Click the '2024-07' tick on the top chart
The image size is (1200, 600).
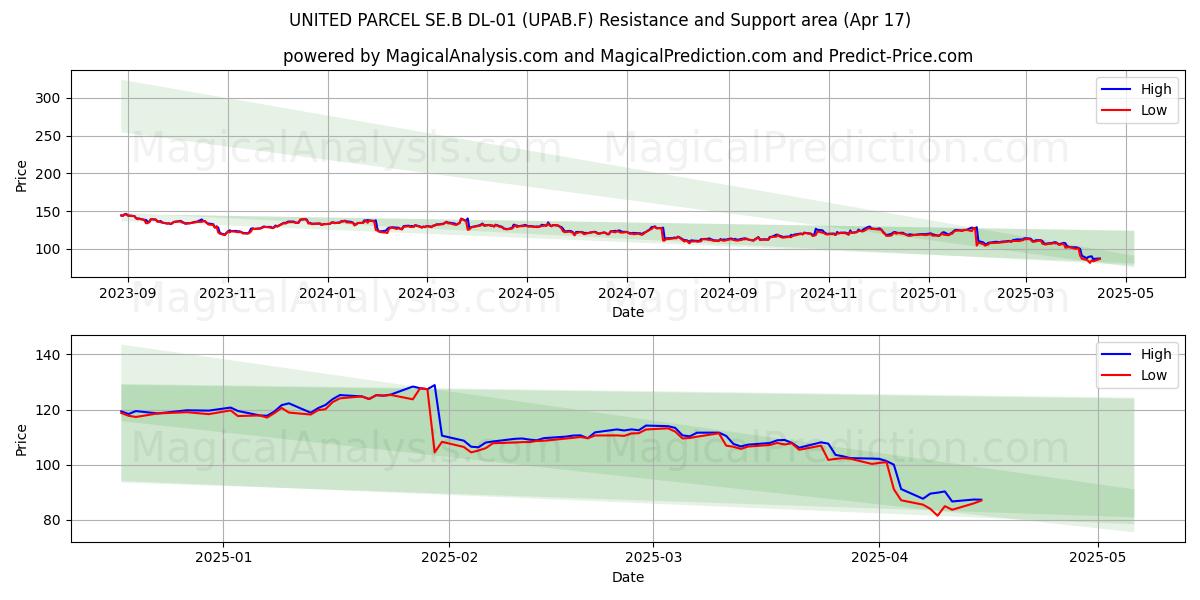pos(626,294)
